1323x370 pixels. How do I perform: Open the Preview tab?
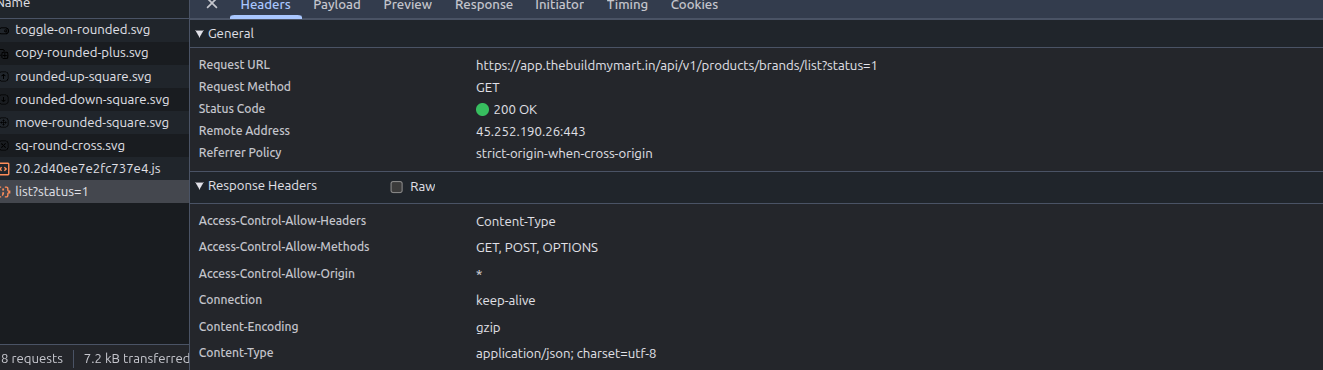click(x=408, y=6)
